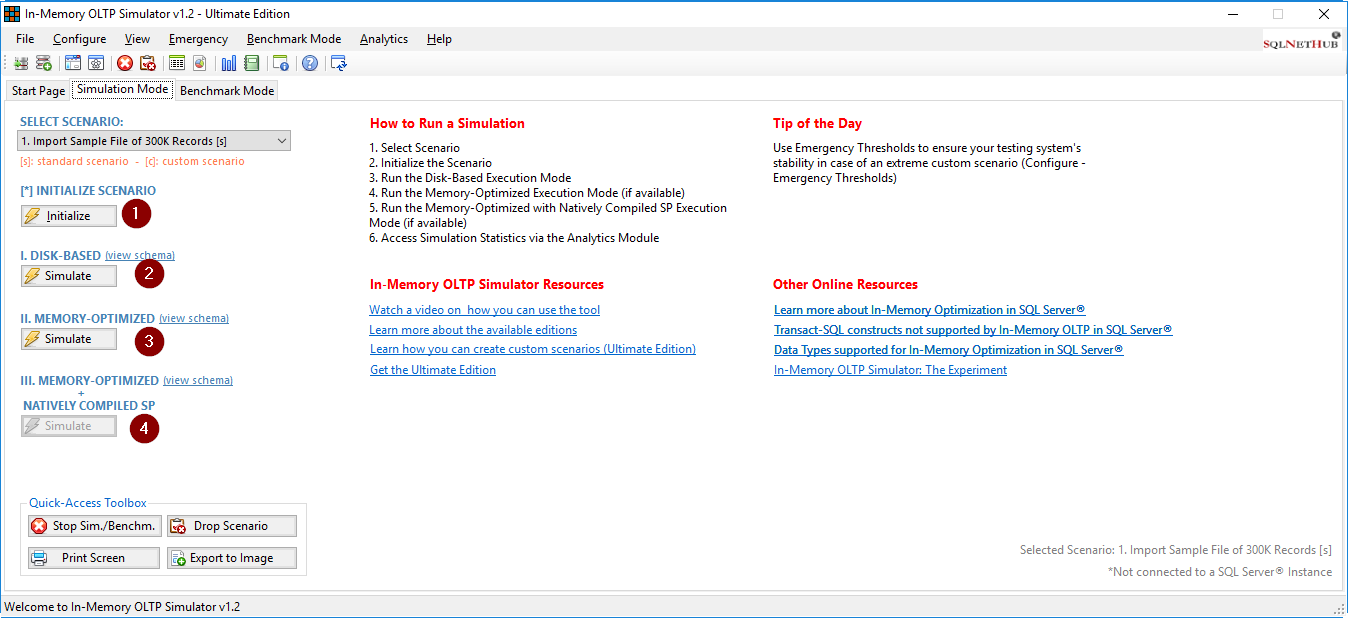Click the database connect toolbar icon
The height and width of the screenshot is (618, 1348).
[21, 63]
